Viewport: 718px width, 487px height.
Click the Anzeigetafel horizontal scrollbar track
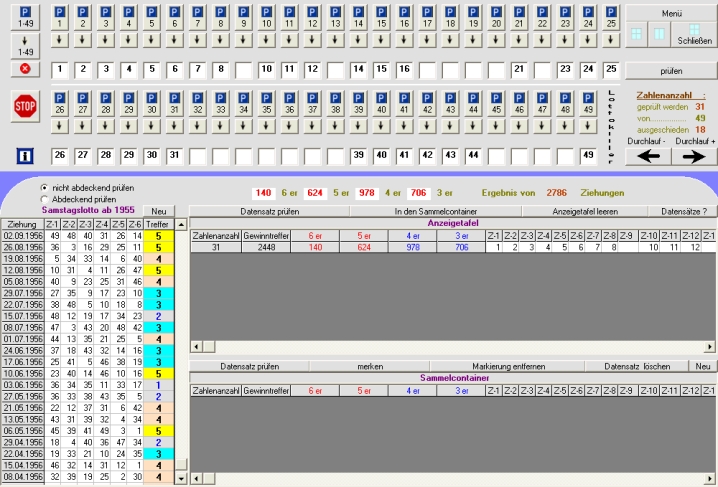coord(450,346)
